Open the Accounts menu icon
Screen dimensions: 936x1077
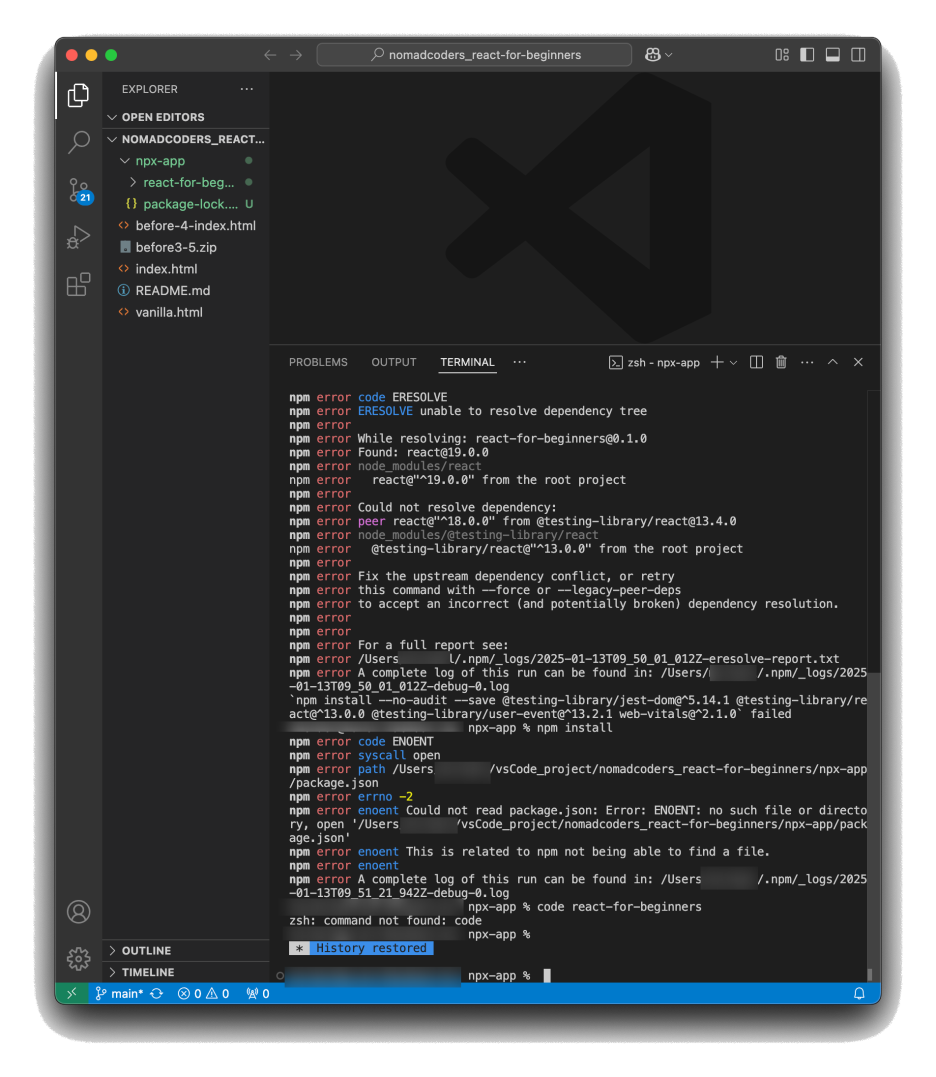tap(78, 911)
